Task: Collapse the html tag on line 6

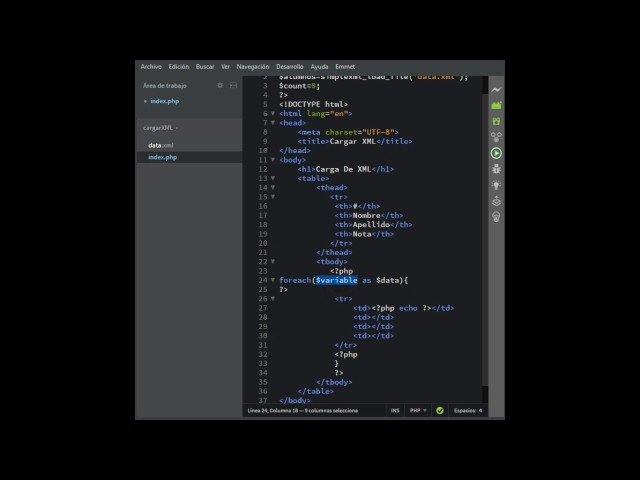Action: (273, 113)
